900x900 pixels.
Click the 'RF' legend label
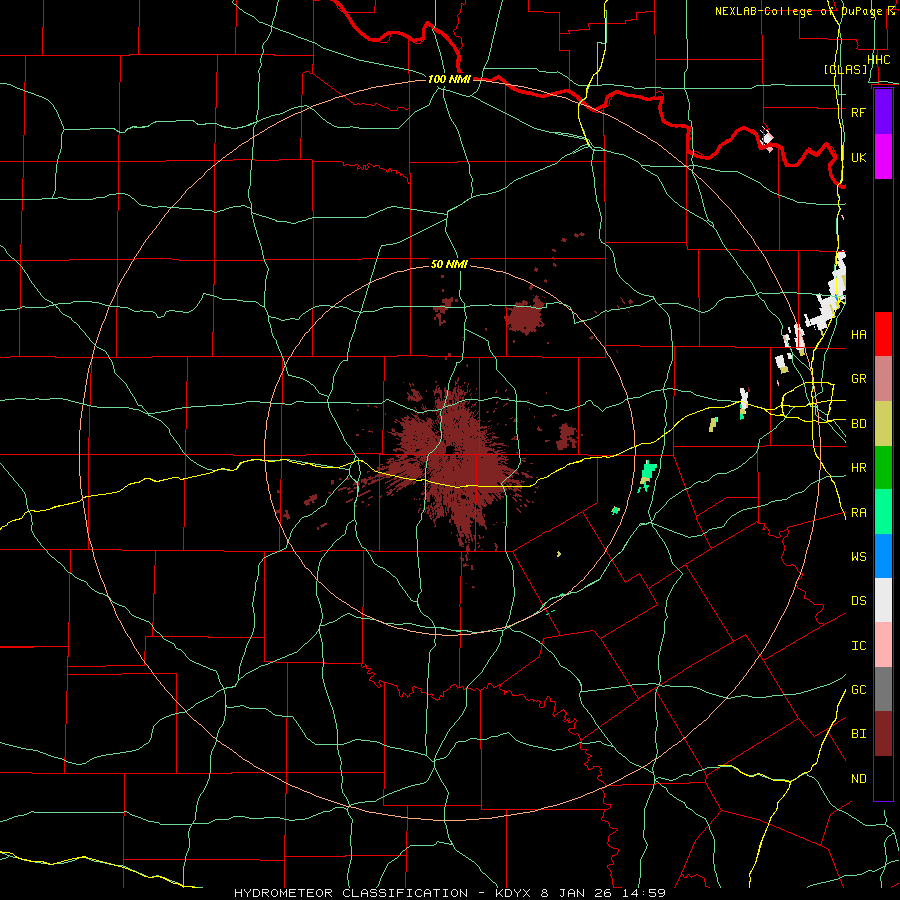point(858,113)
